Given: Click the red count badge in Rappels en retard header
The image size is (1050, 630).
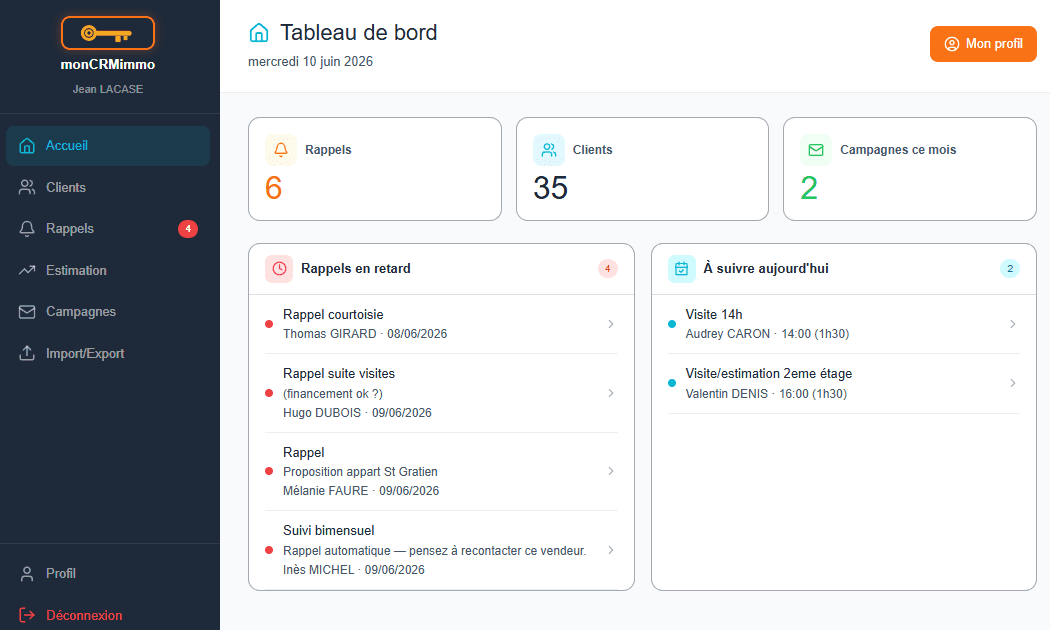Looking at the screenshot, I should coord(607,268).
